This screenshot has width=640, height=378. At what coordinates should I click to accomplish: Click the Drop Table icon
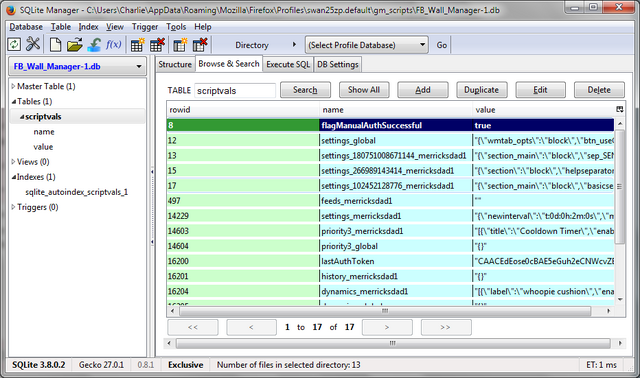(157, 44)
